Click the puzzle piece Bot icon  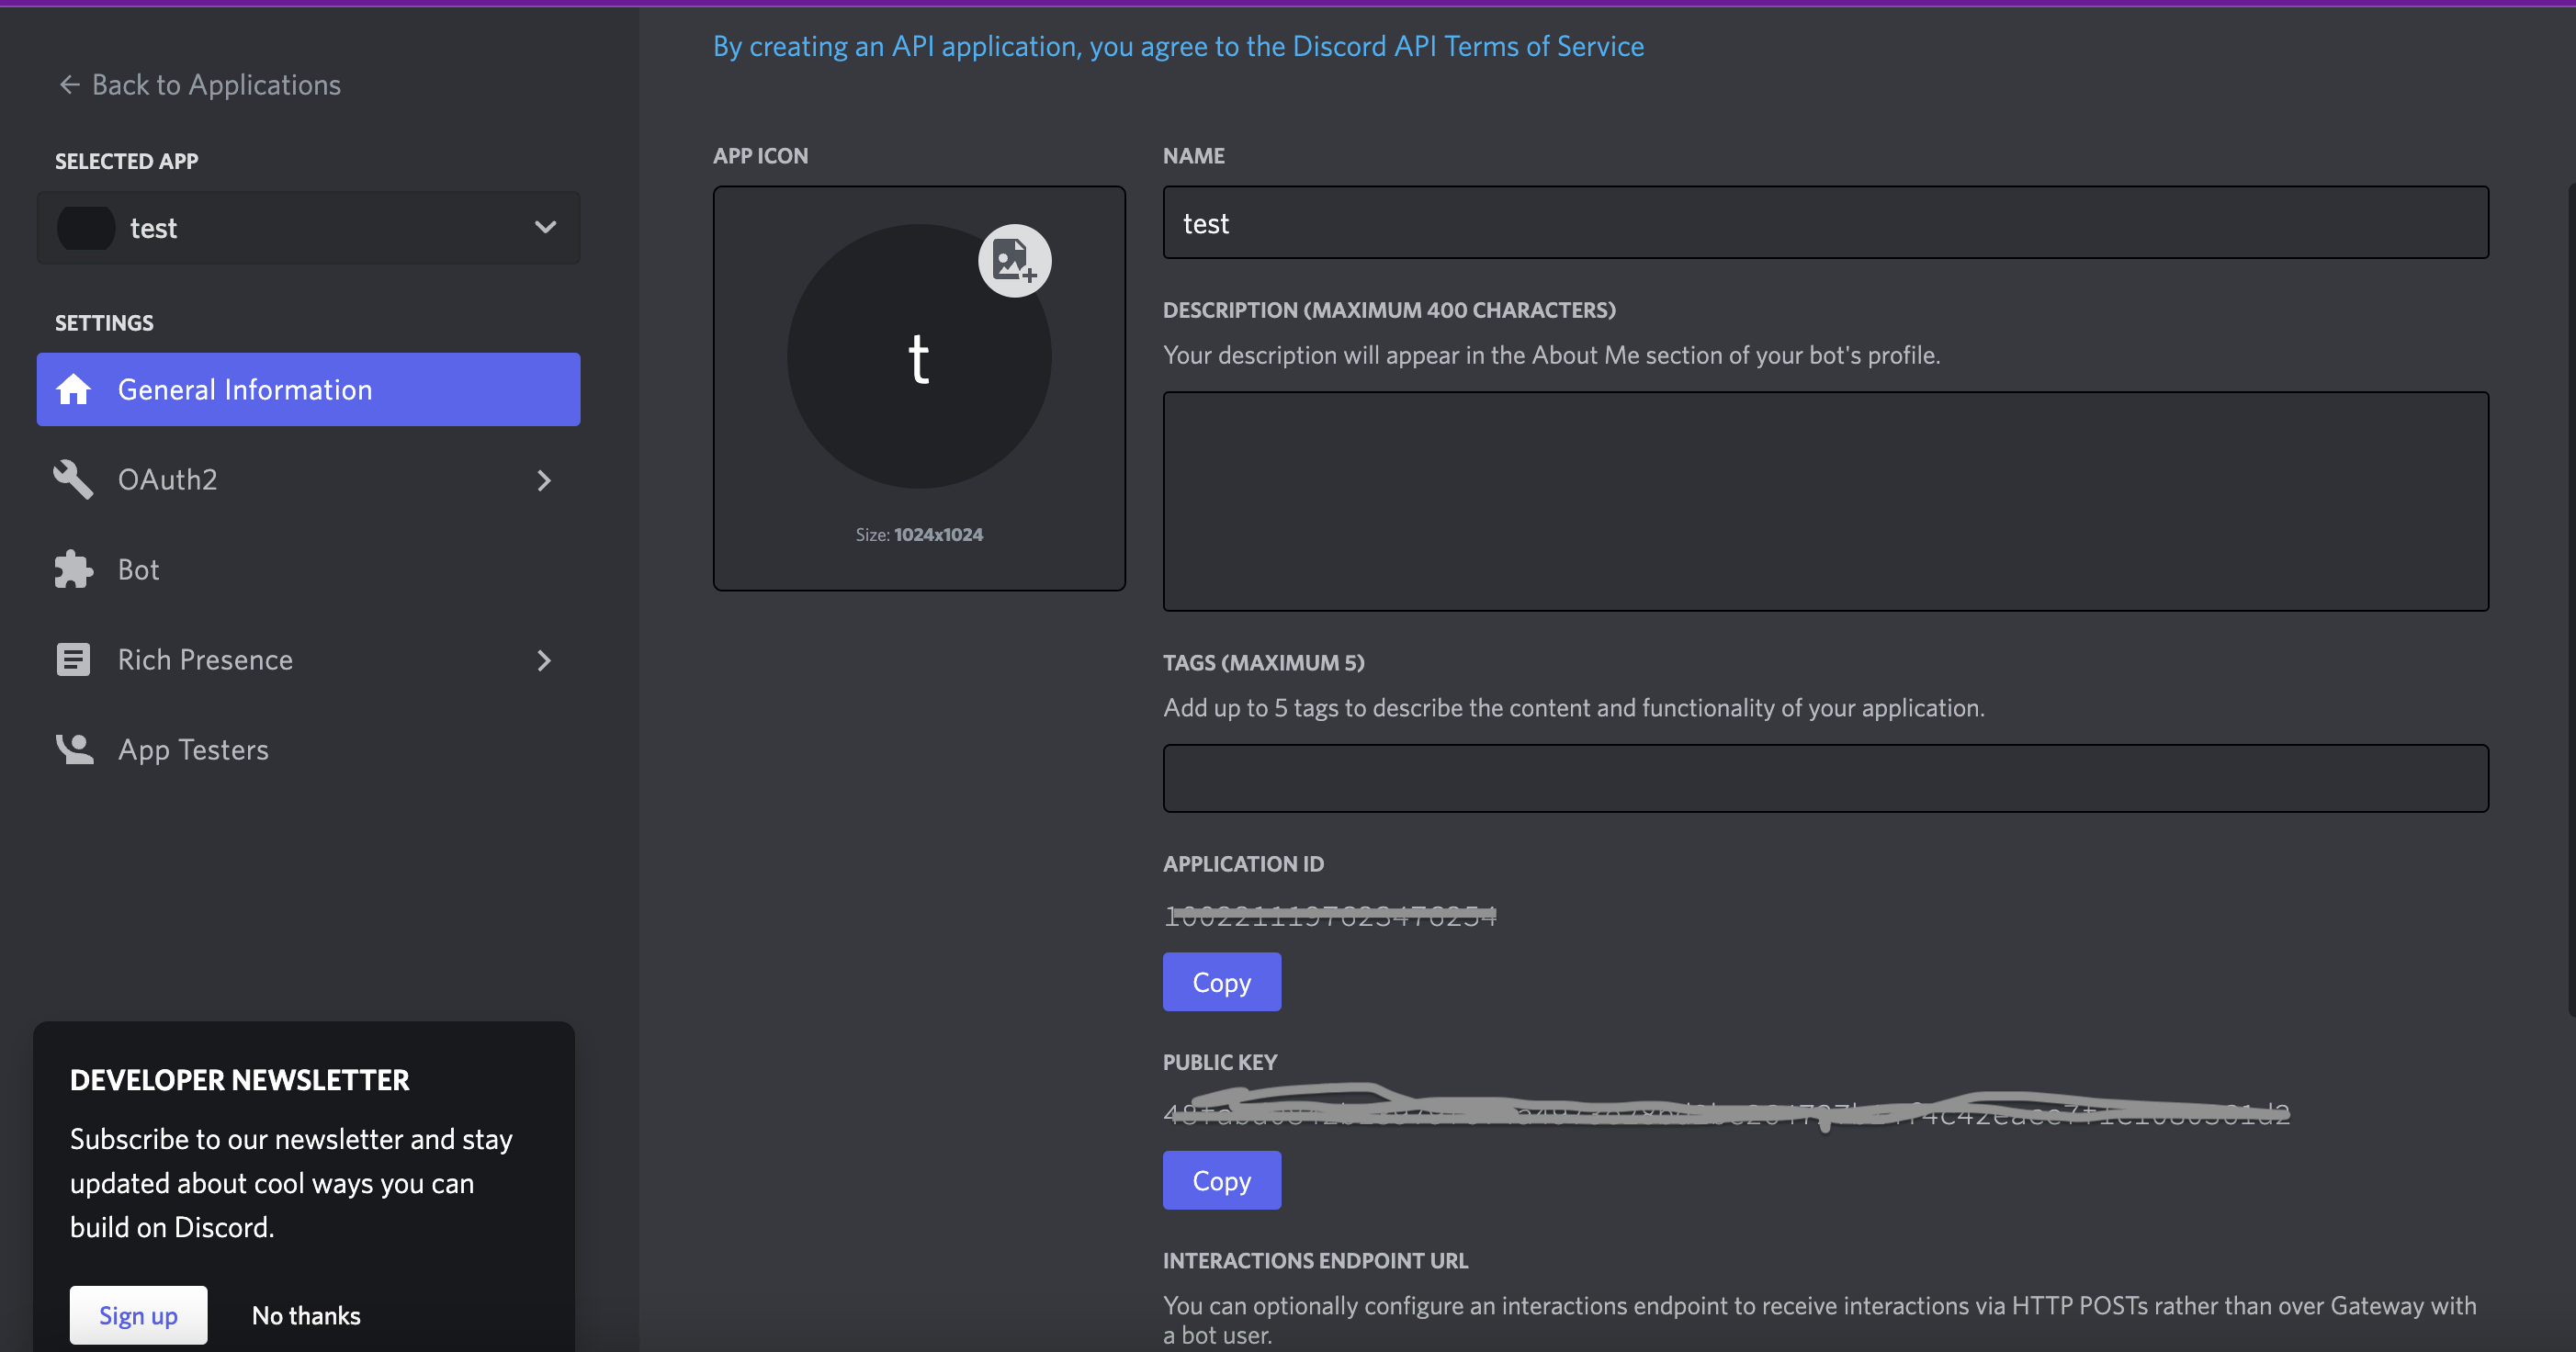(x=73, y=569)
